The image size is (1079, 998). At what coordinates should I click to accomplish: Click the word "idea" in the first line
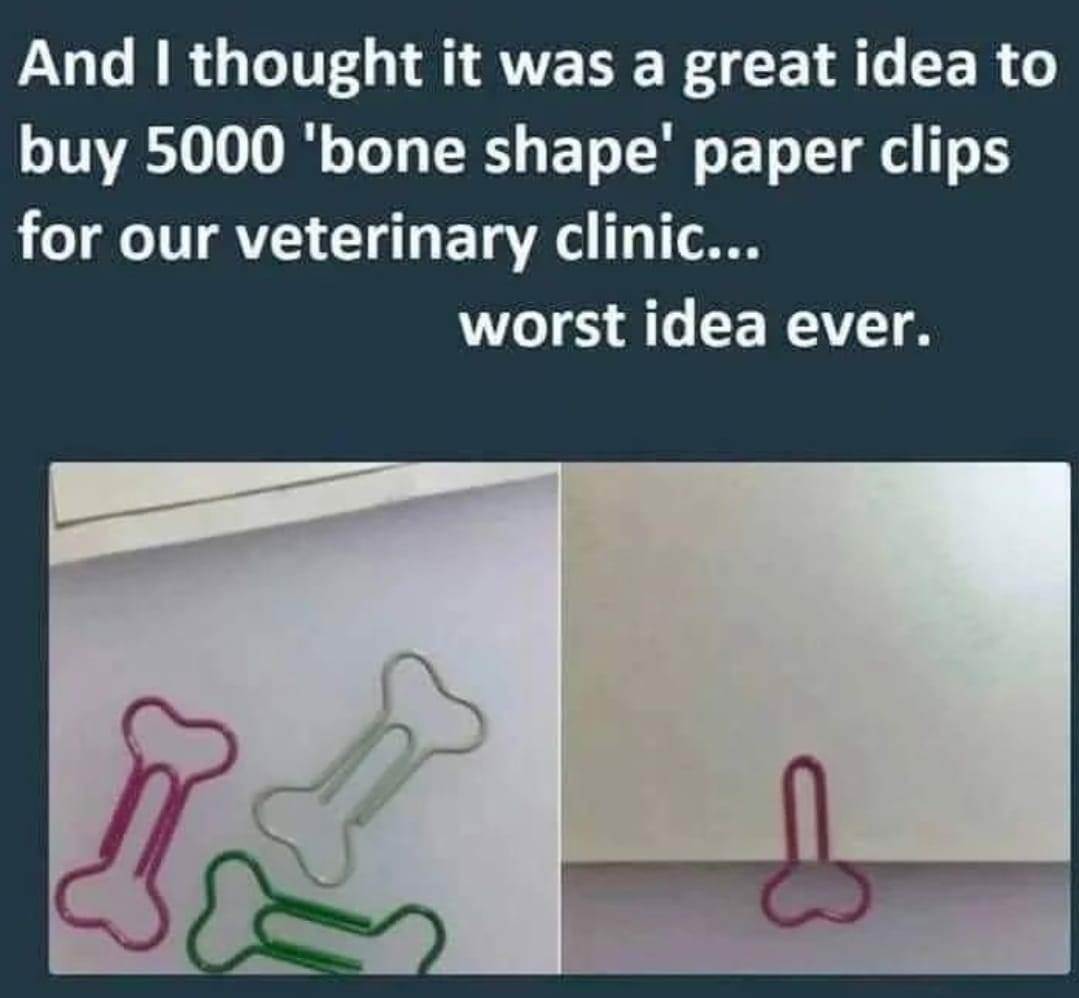coord(914,64)
